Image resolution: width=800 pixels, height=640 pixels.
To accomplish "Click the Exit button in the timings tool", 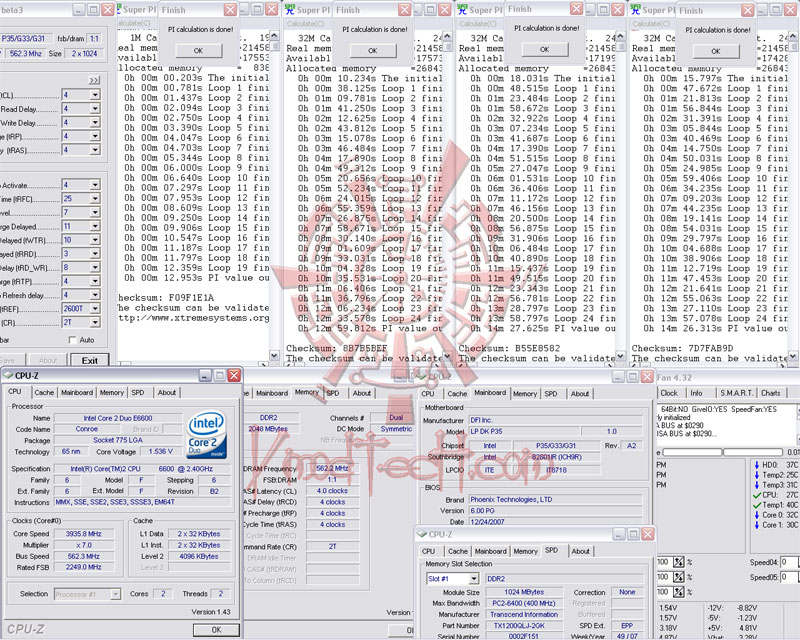I will coord(90,360).
